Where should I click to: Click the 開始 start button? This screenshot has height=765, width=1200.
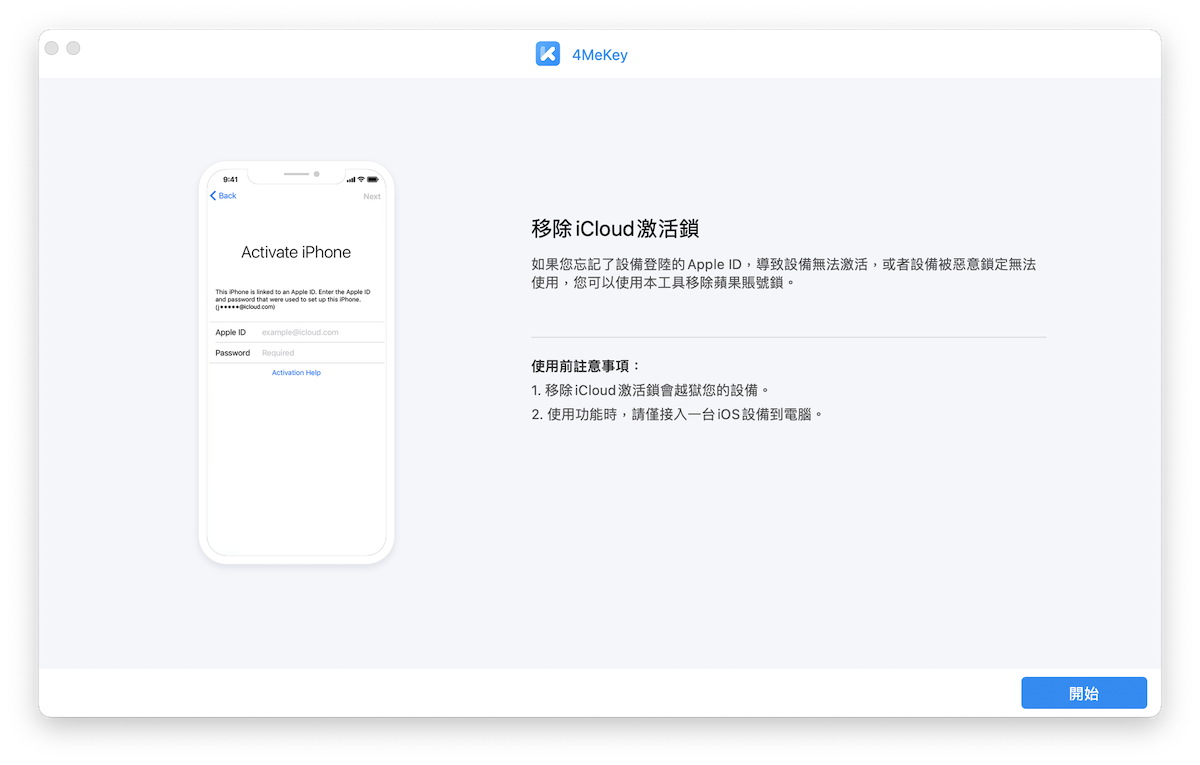[1084, 693]
